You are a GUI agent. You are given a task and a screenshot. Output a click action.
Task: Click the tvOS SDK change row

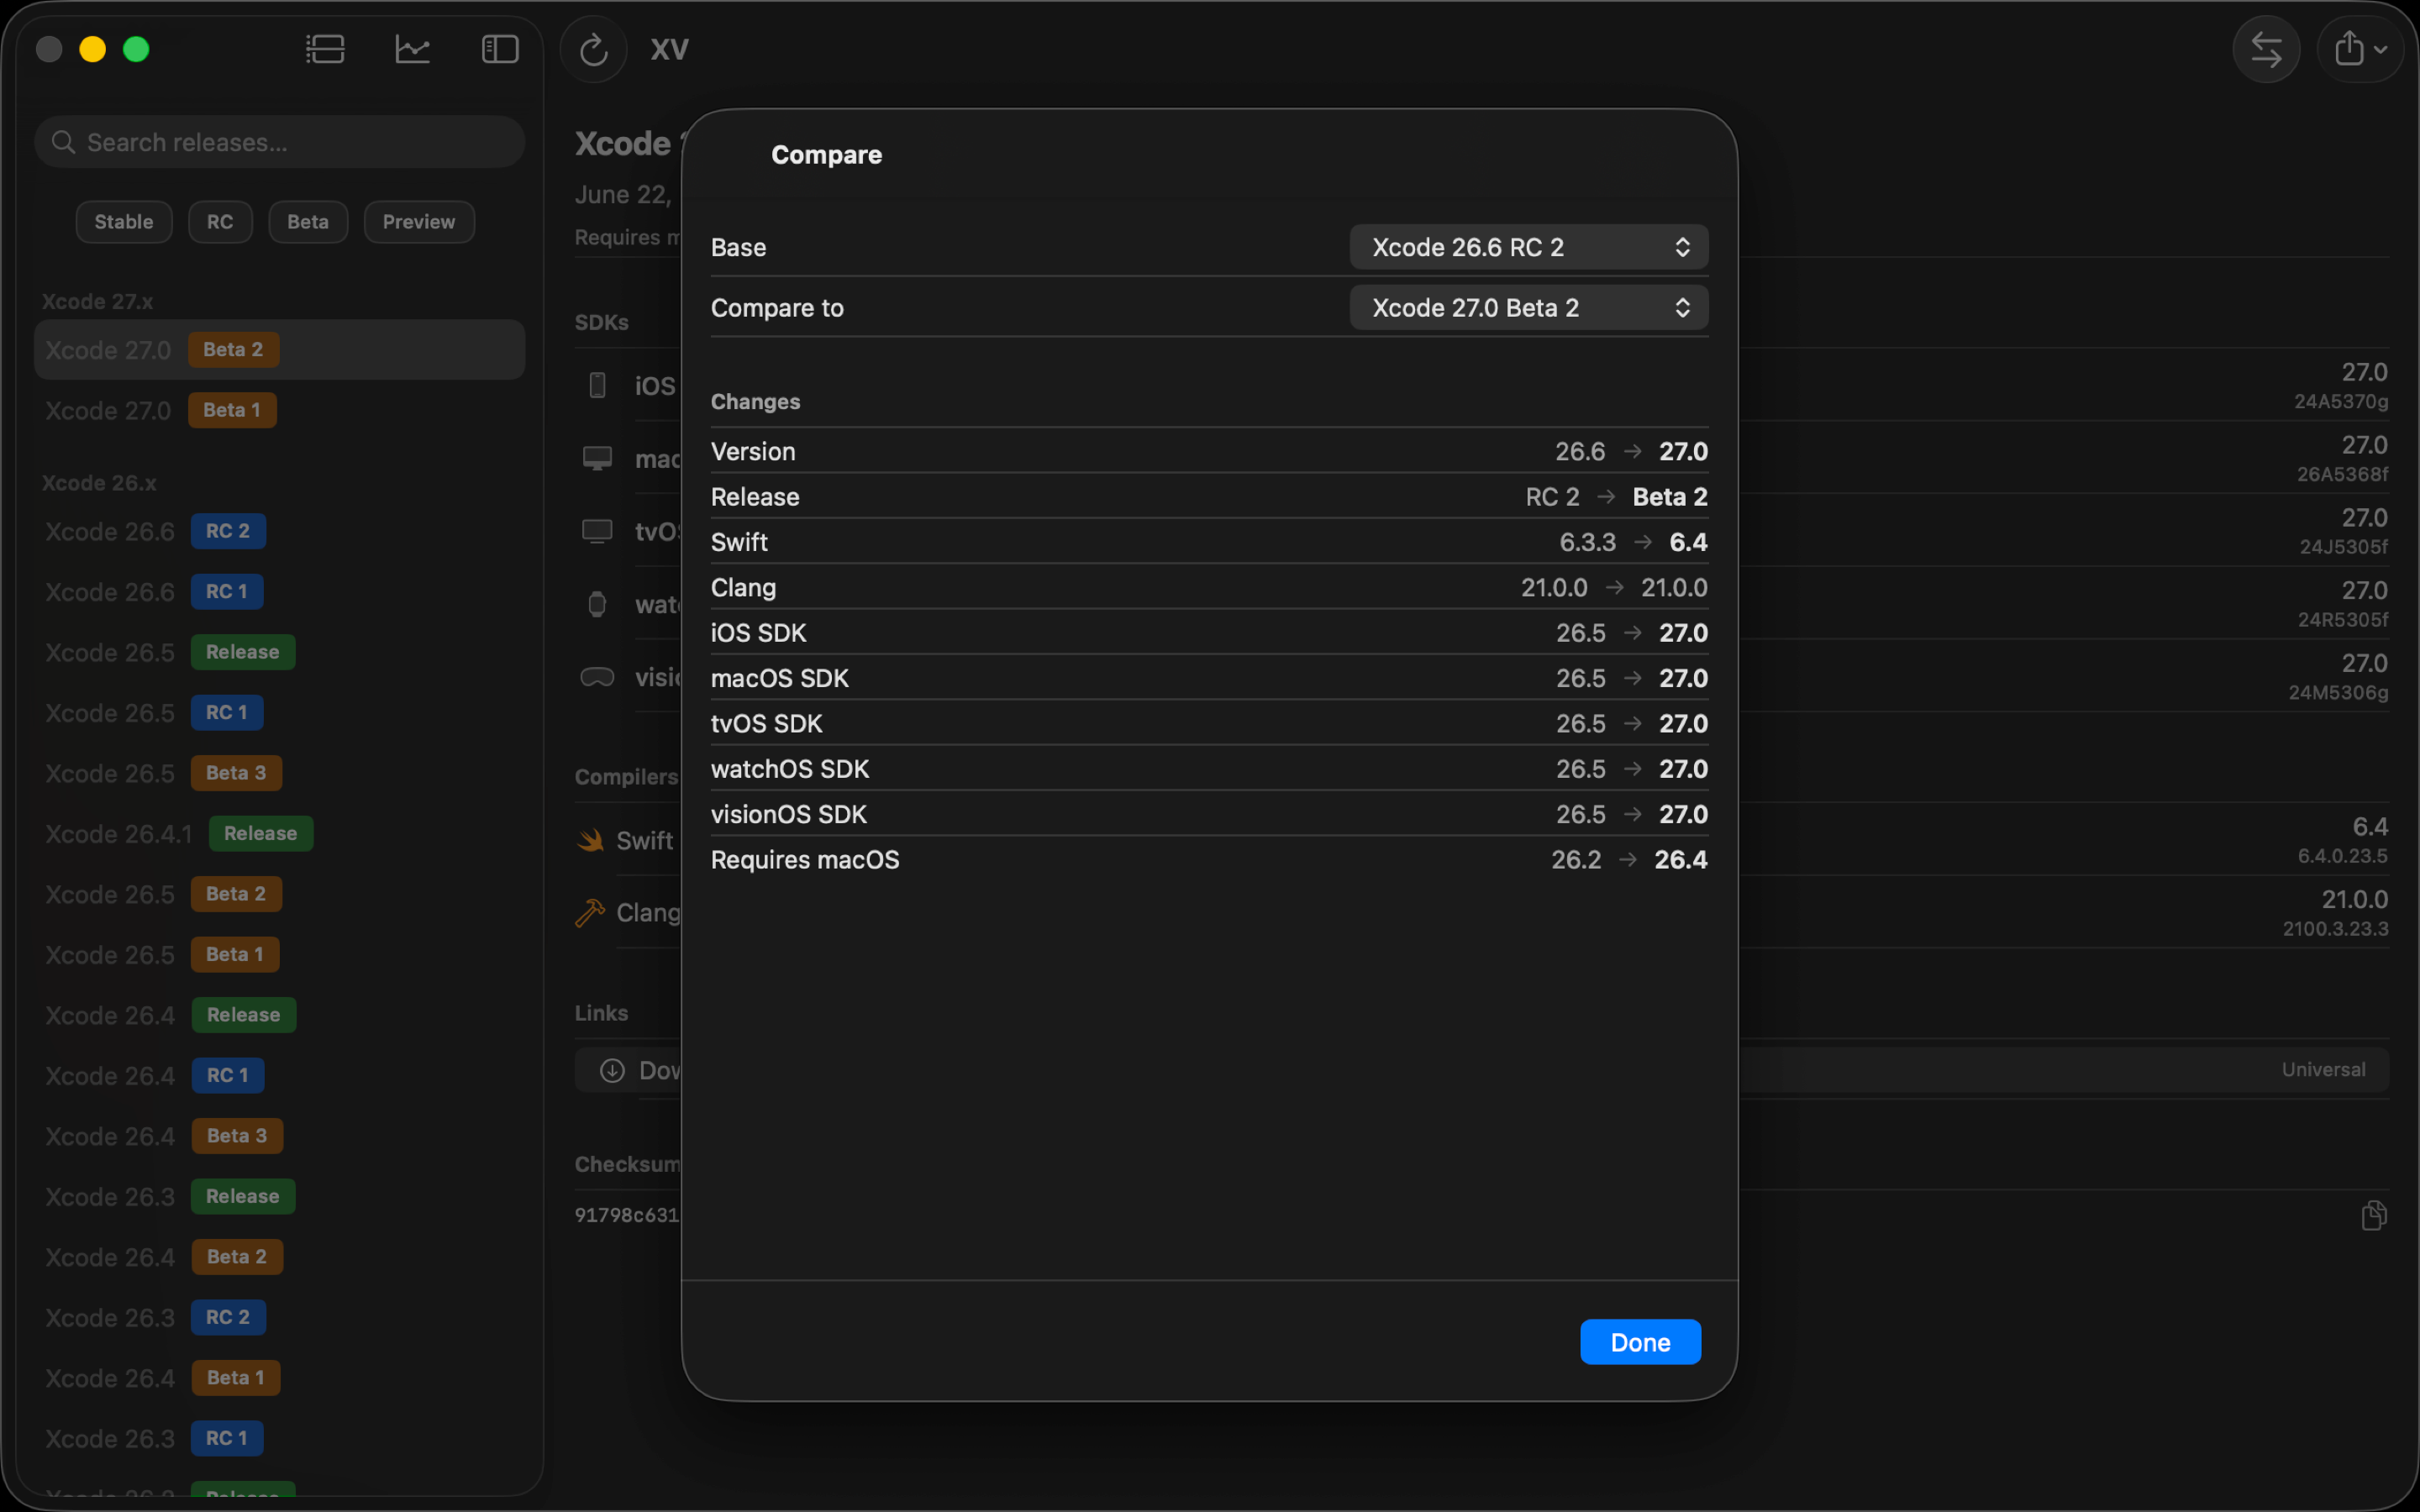click(x=1209, y=723)
